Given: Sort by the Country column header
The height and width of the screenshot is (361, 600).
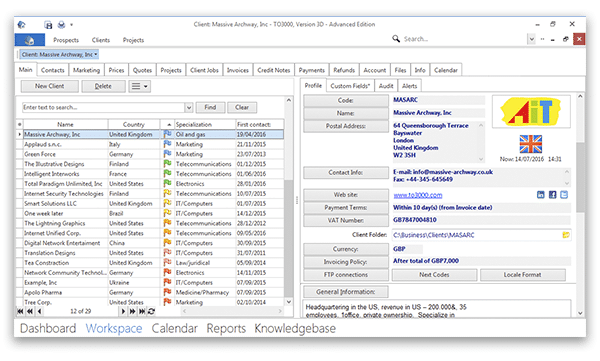Looking at the screenshot, I should pyautogui.click(x=134, y=124).
